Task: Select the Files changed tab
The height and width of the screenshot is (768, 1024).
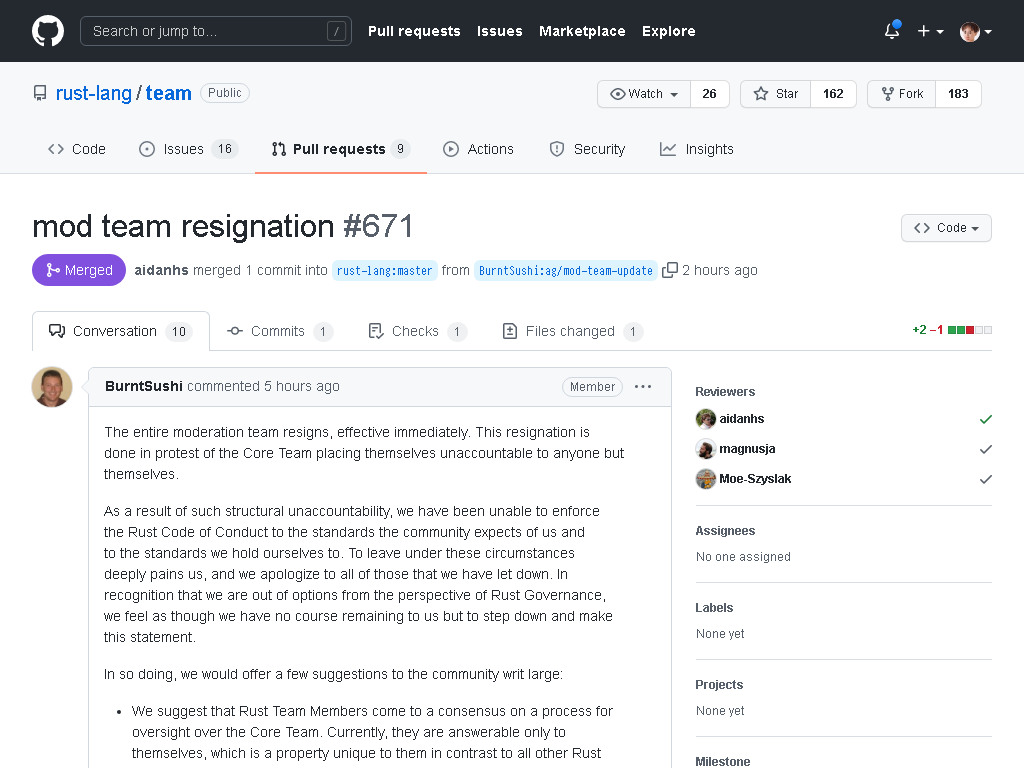Action: (573, 331)
